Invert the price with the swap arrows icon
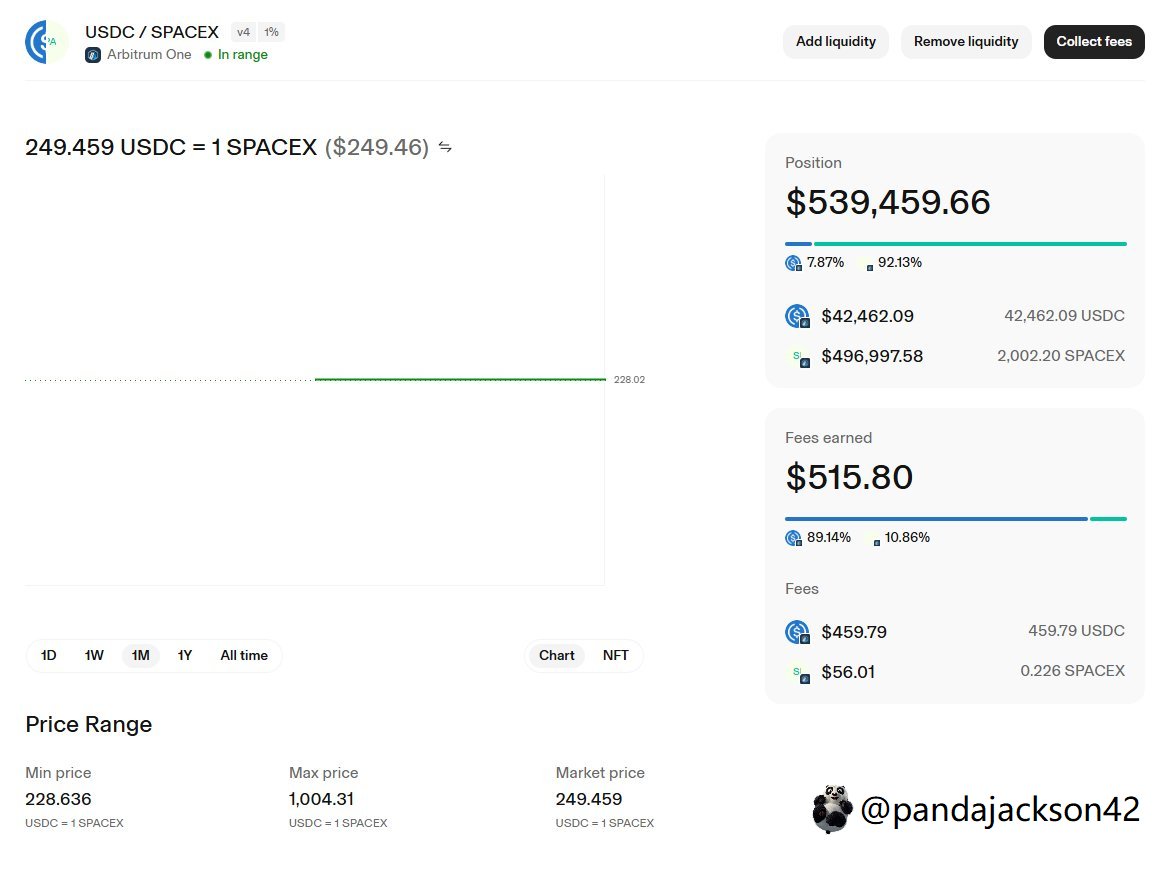The image size is (1175, 870). click(x=445, y=147)
